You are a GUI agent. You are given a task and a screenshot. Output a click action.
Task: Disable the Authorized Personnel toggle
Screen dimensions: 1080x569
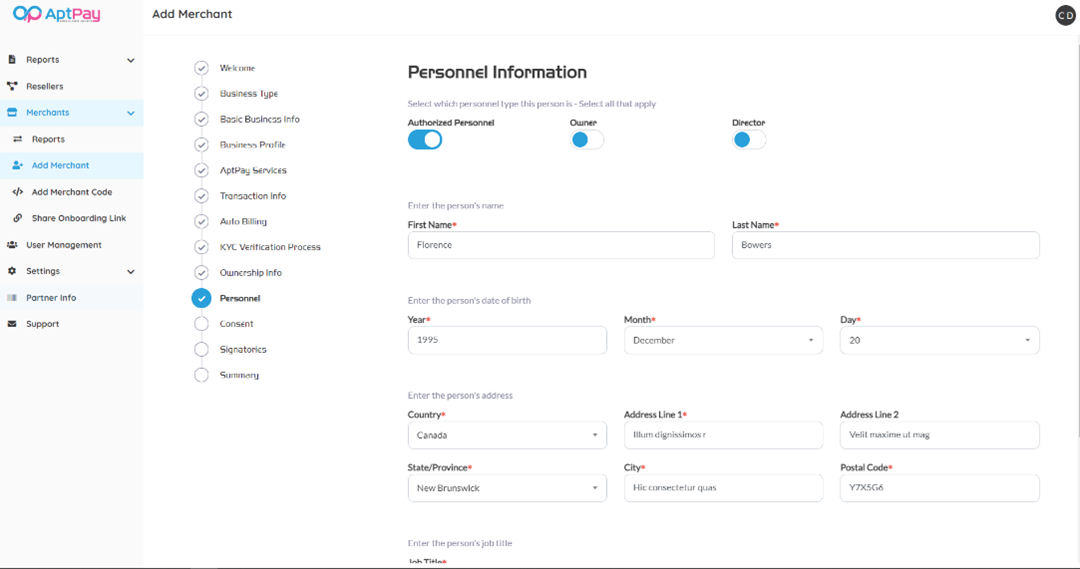pos(425,140)
